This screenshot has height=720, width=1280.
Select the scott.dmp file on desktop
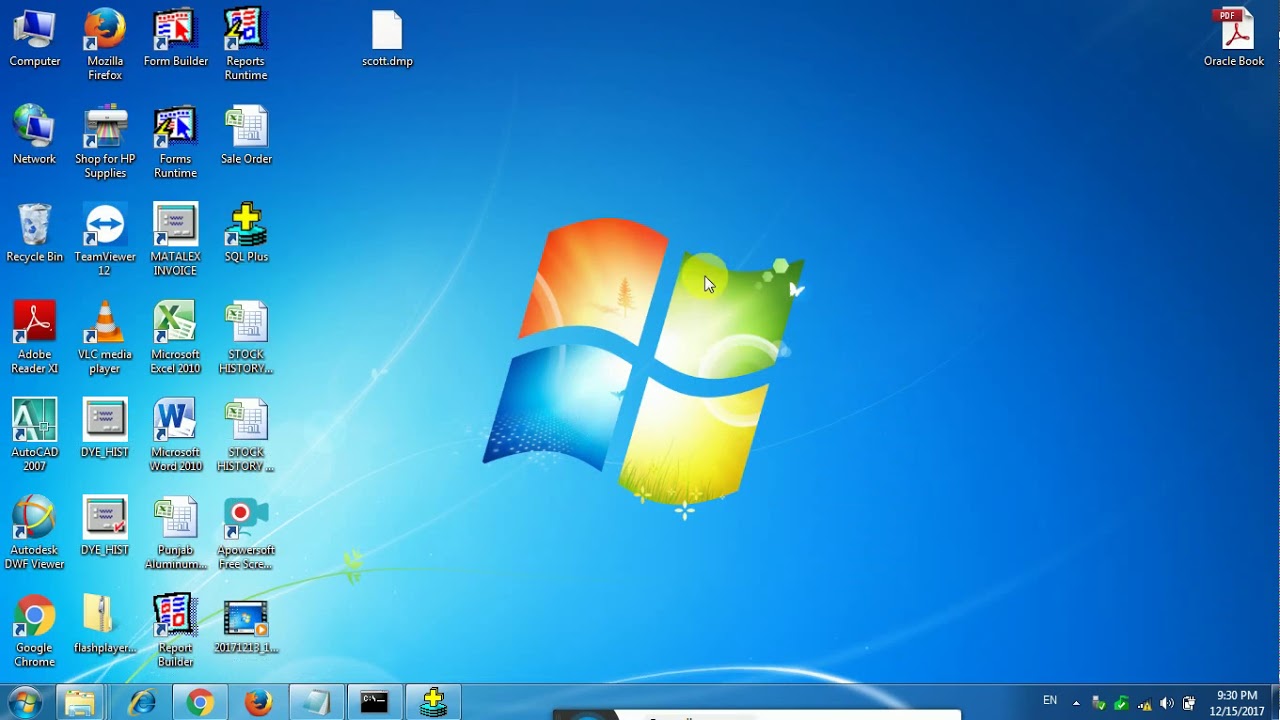(387, 39)
